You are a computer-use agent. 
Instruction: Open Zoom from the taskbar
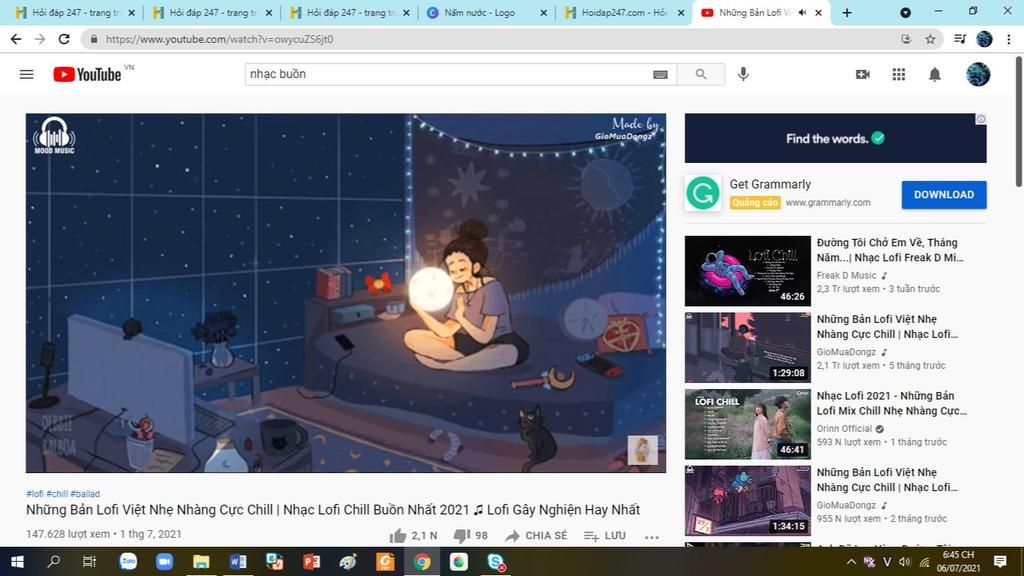[x=165, y=562]
